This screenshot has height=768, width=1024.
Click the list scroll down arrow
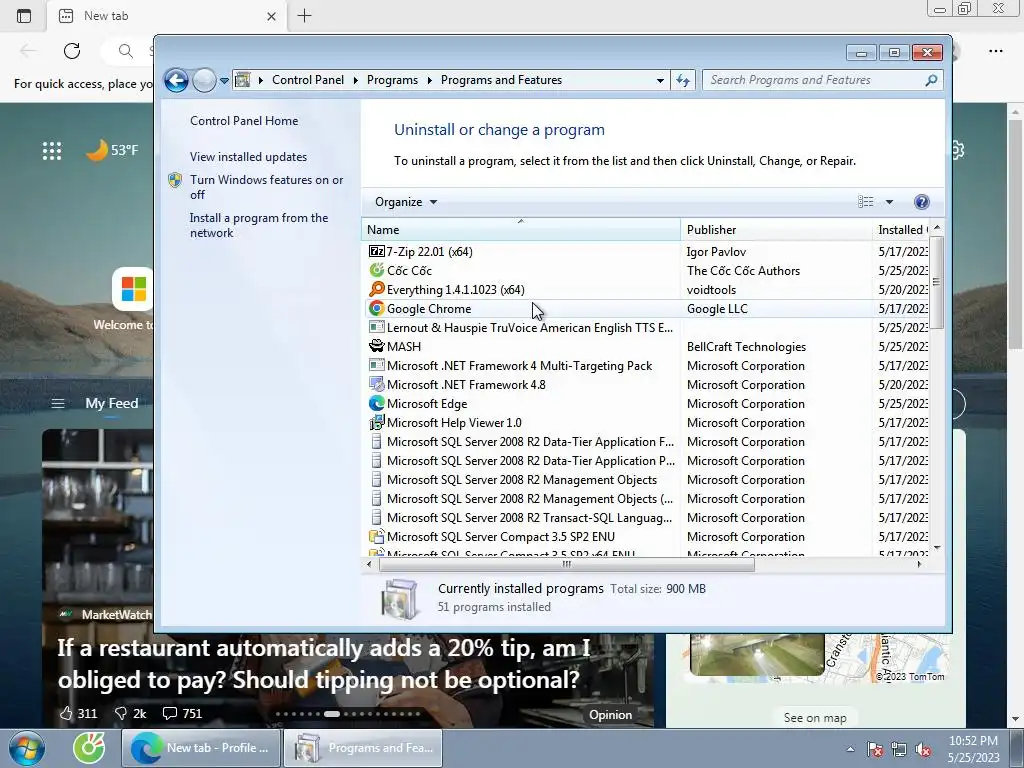(936, 548)
